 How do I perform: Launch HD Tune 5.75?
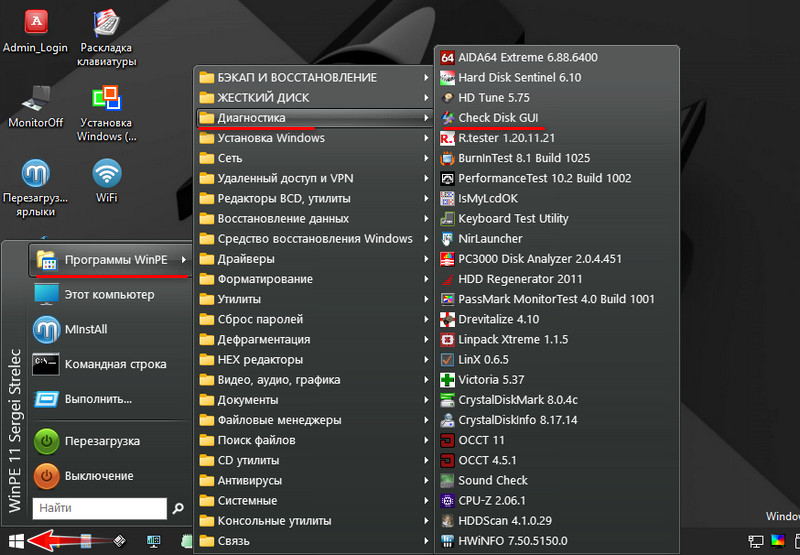[557, 97]
